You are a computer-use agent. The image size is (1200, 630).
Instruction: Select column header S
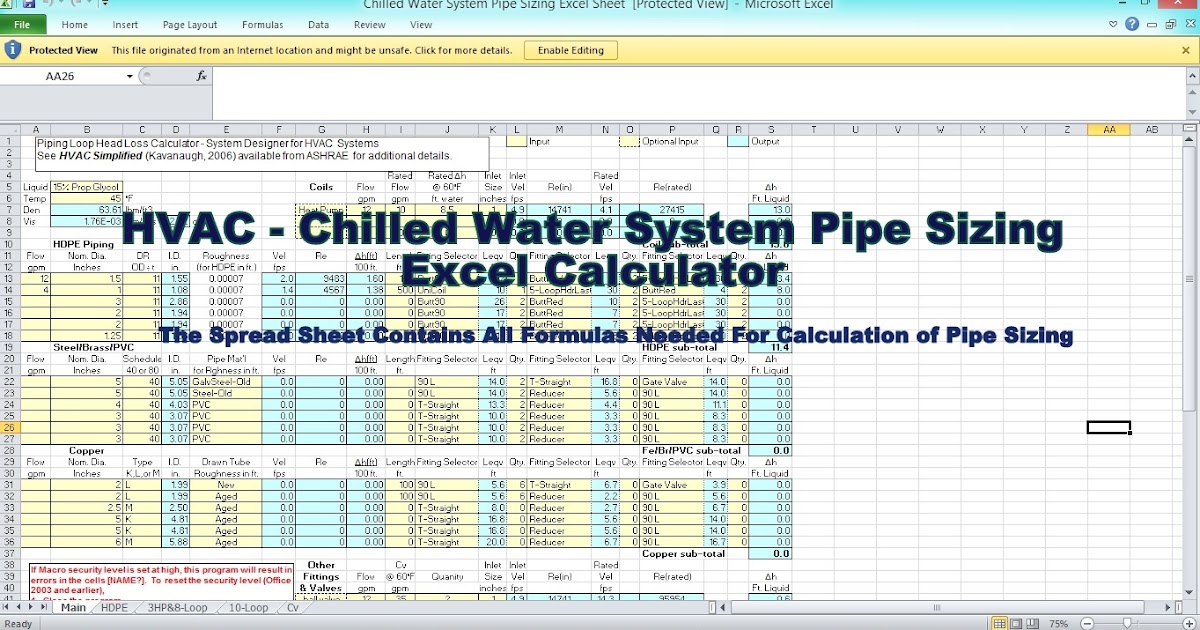pos(770,130)
